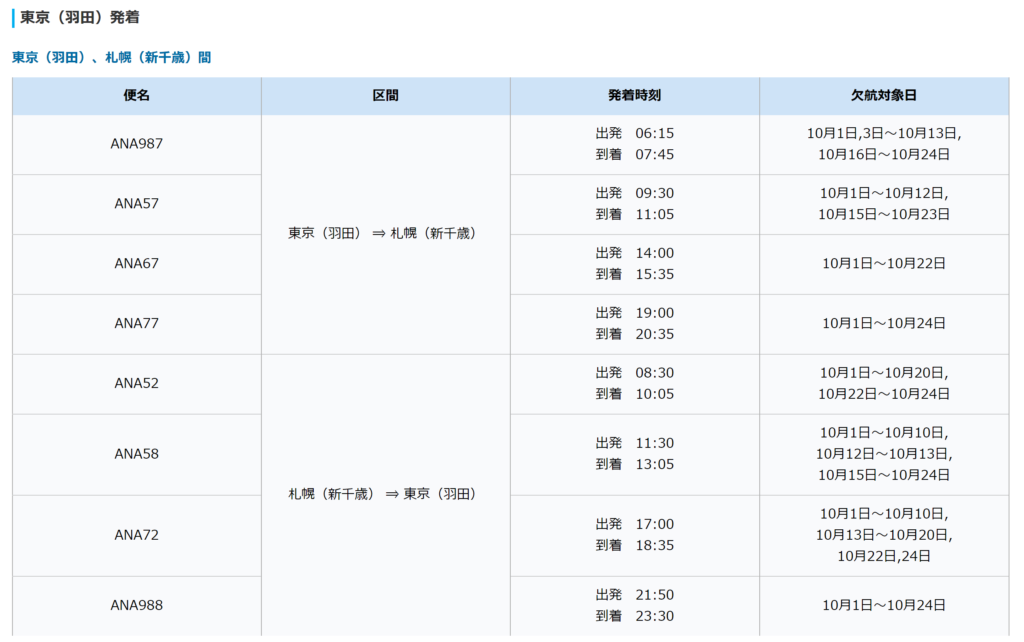
Task: Select flight ANA987 cell
Action: point(136,144)
